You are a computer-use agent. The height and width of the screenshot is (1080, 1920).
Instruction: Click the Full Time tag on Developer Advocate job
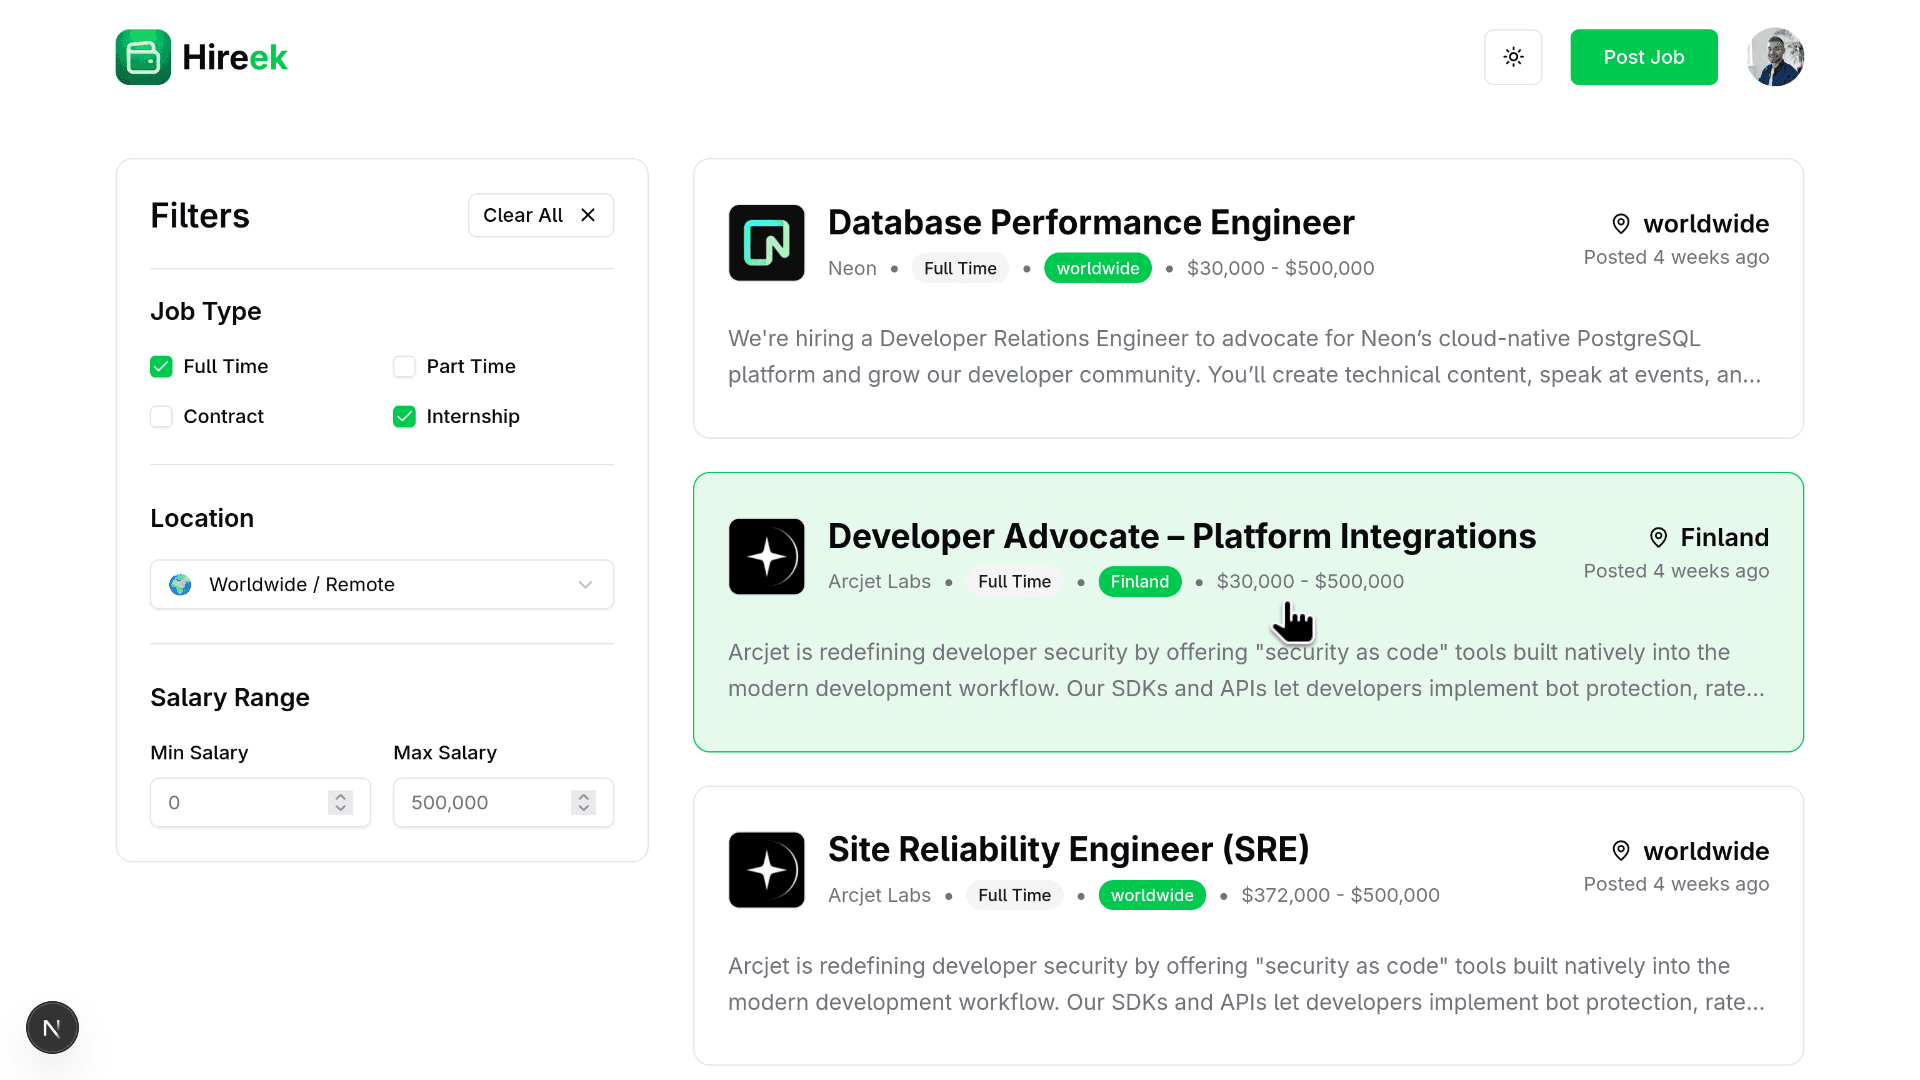tap(1014, 581)
